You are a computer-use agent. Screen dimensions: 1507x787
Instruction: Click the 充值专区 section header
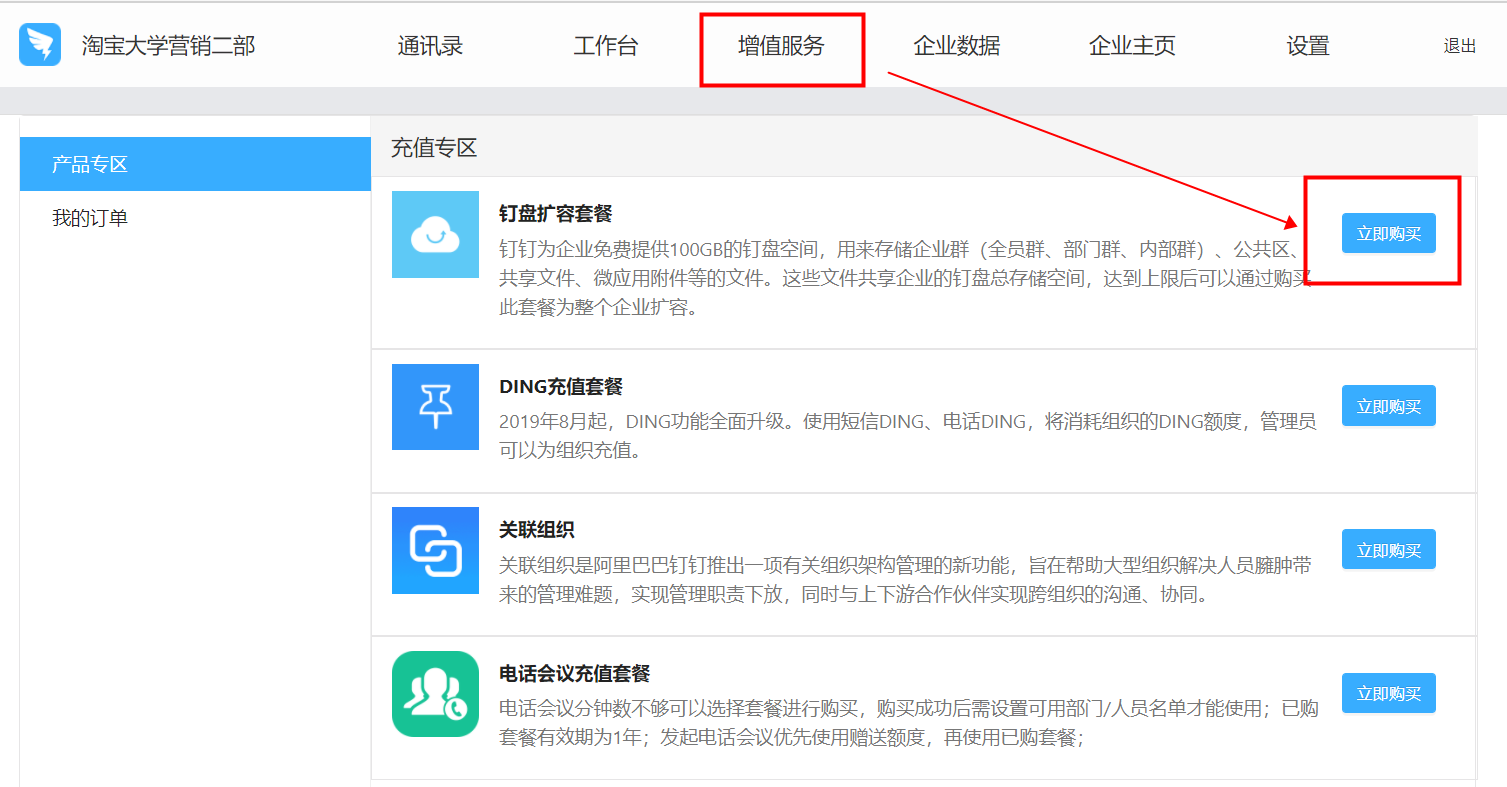pyautogui.click(x=434, y=148)
